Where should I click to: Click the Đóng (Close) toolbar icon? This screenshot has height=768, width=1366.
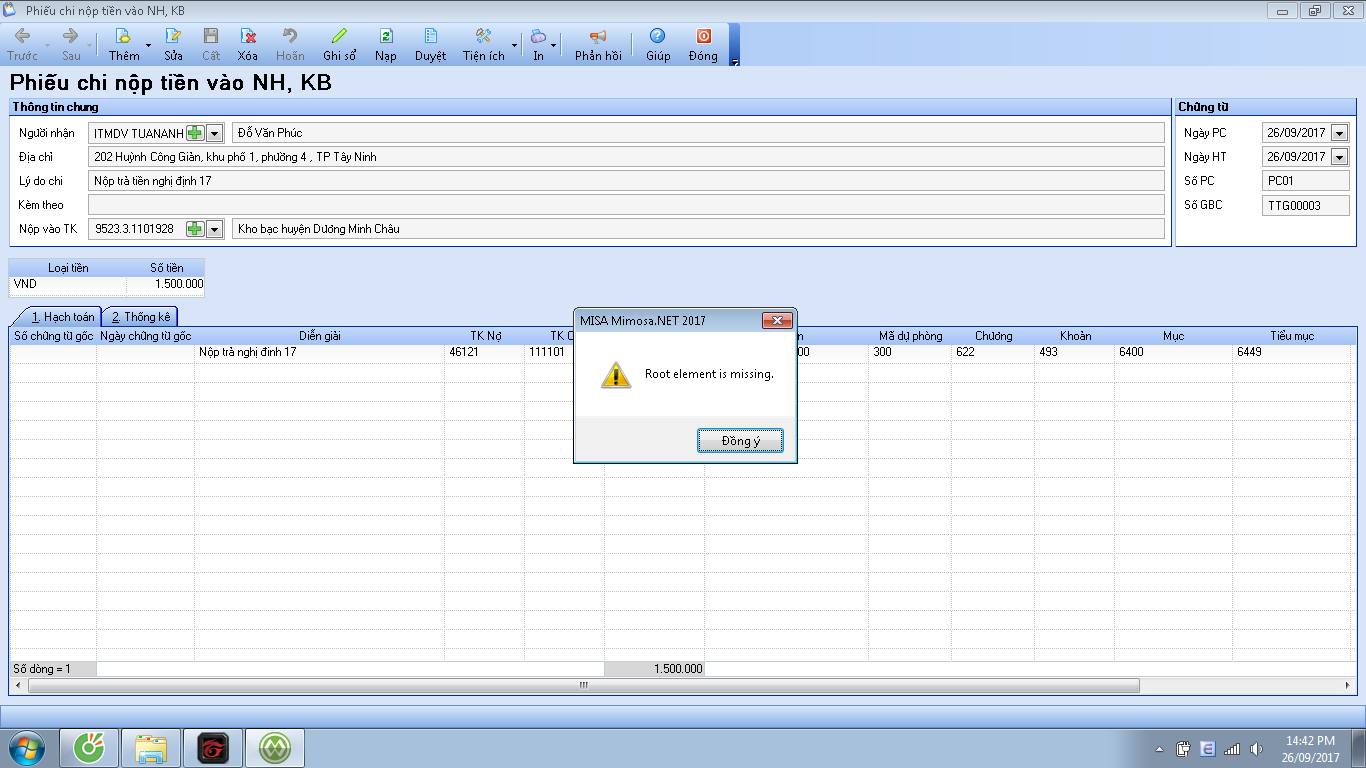point(703,36)
